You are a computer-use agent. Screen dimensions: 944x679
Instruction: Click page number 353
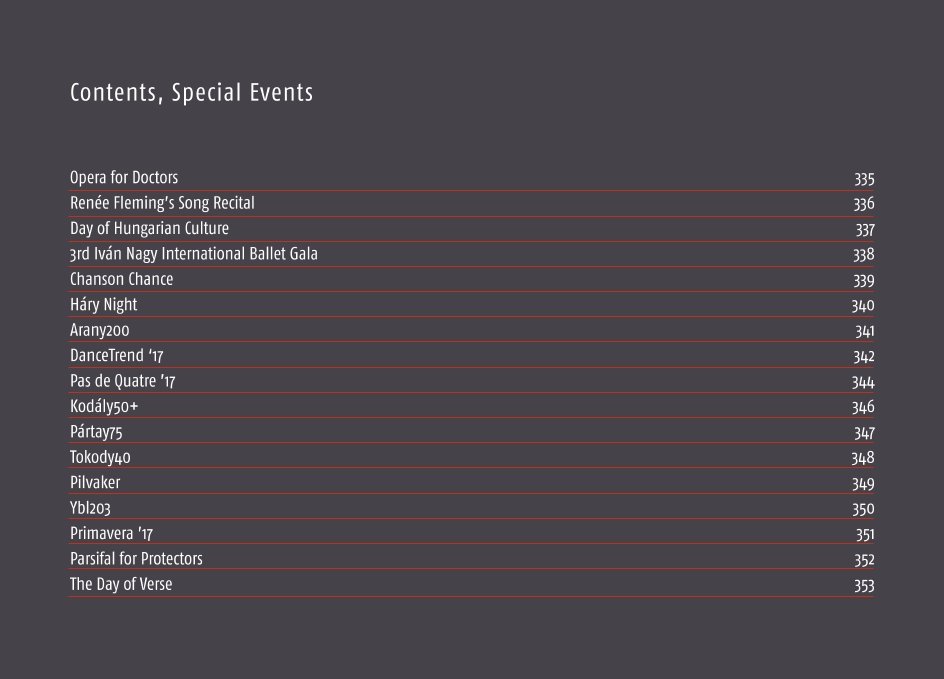pyautogui.click(x=864, y=586)
